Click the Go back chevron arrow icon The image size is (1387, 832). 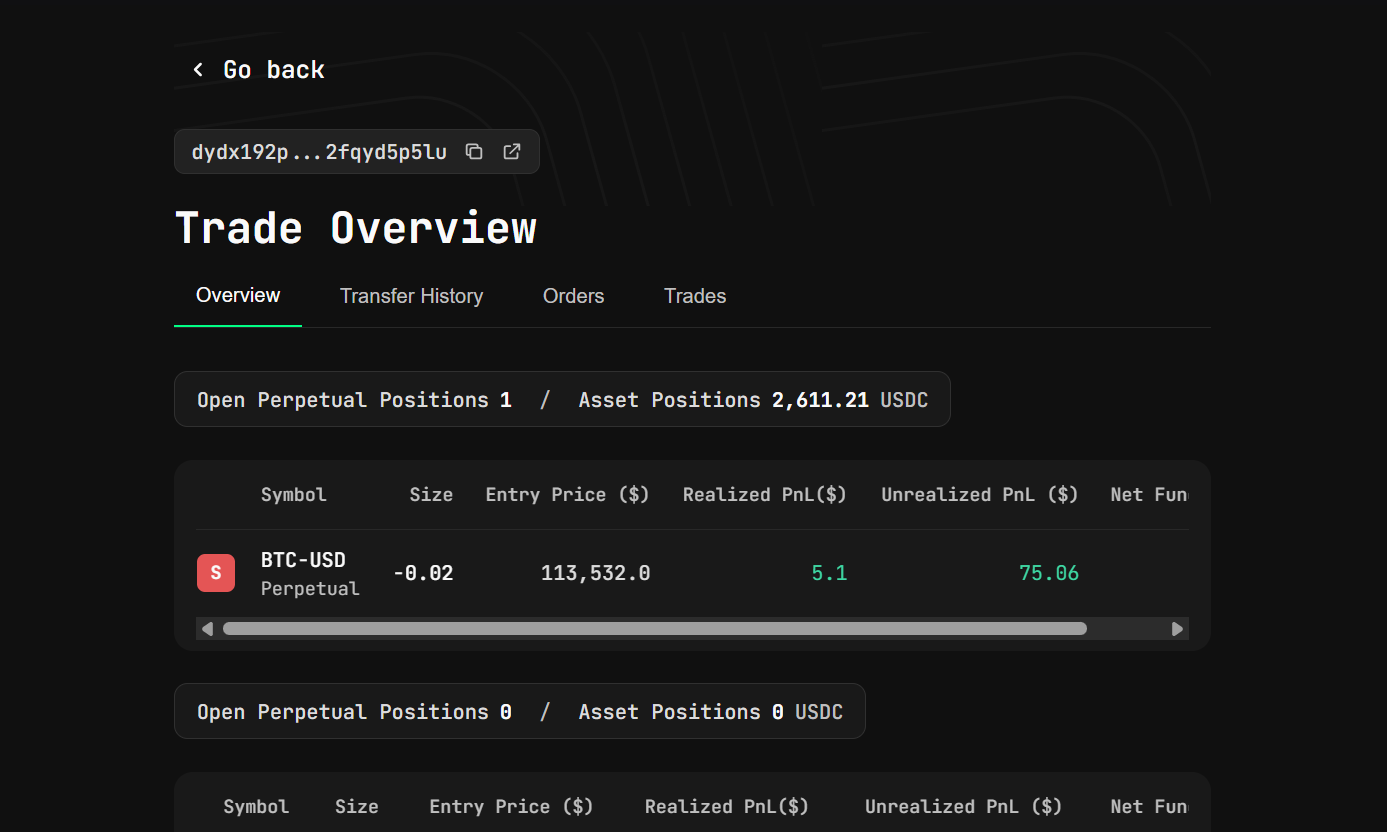[x=198, y=69]
